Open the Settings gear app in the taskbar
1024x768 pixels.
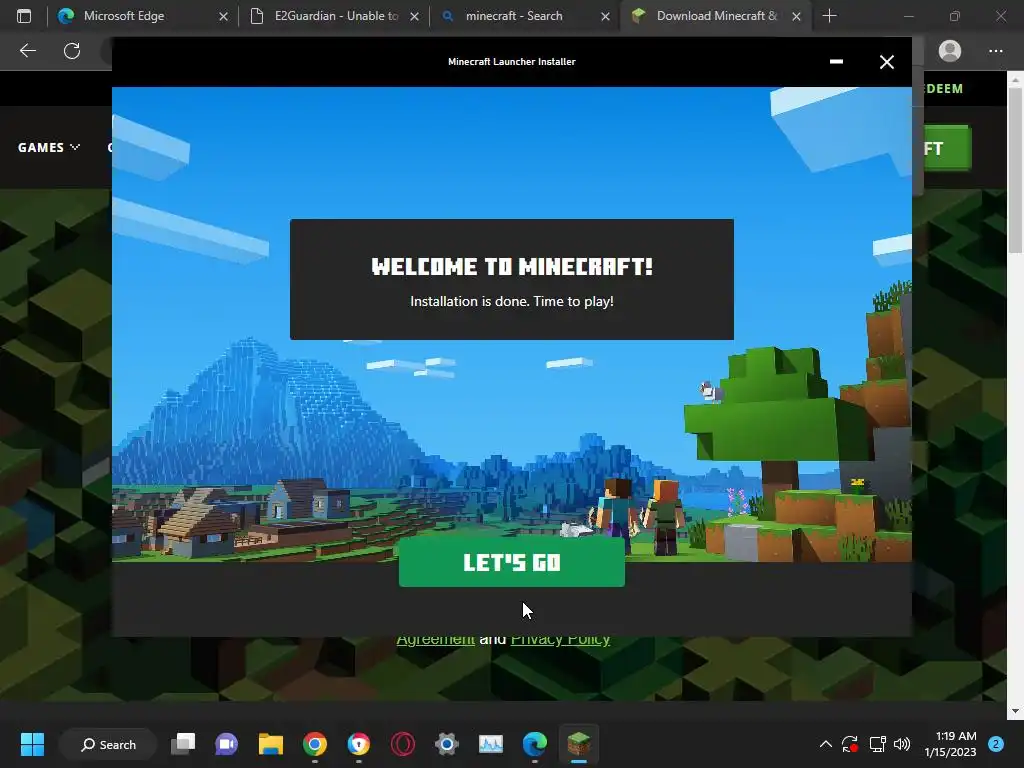(x=447, y=744)
